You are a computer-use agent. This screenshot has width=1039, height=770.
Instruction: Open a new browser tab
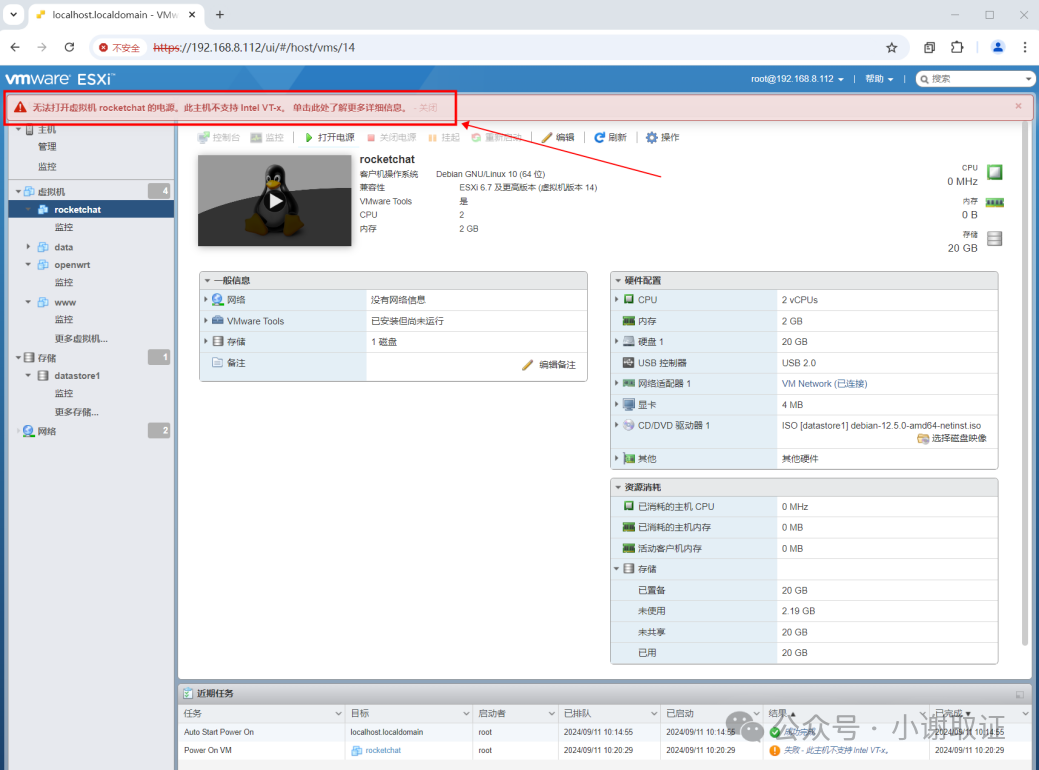tap(220, 15)
